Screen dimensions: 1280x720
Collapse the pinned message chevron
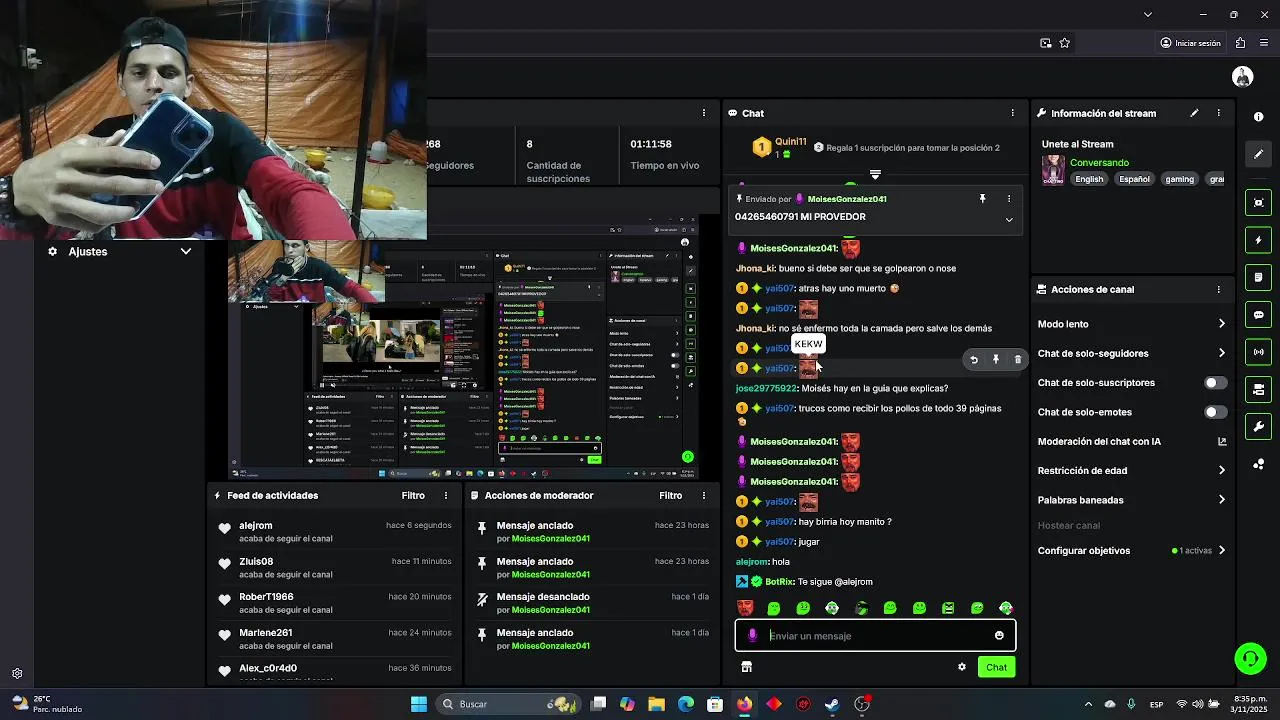coord(1008,220)
